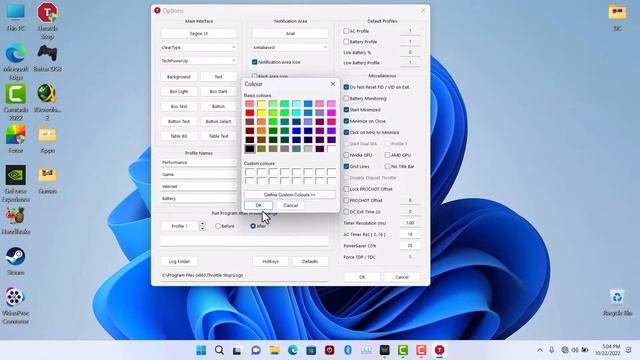Open the GeForce Experience desktop shortcut

(x=16, y=184)
